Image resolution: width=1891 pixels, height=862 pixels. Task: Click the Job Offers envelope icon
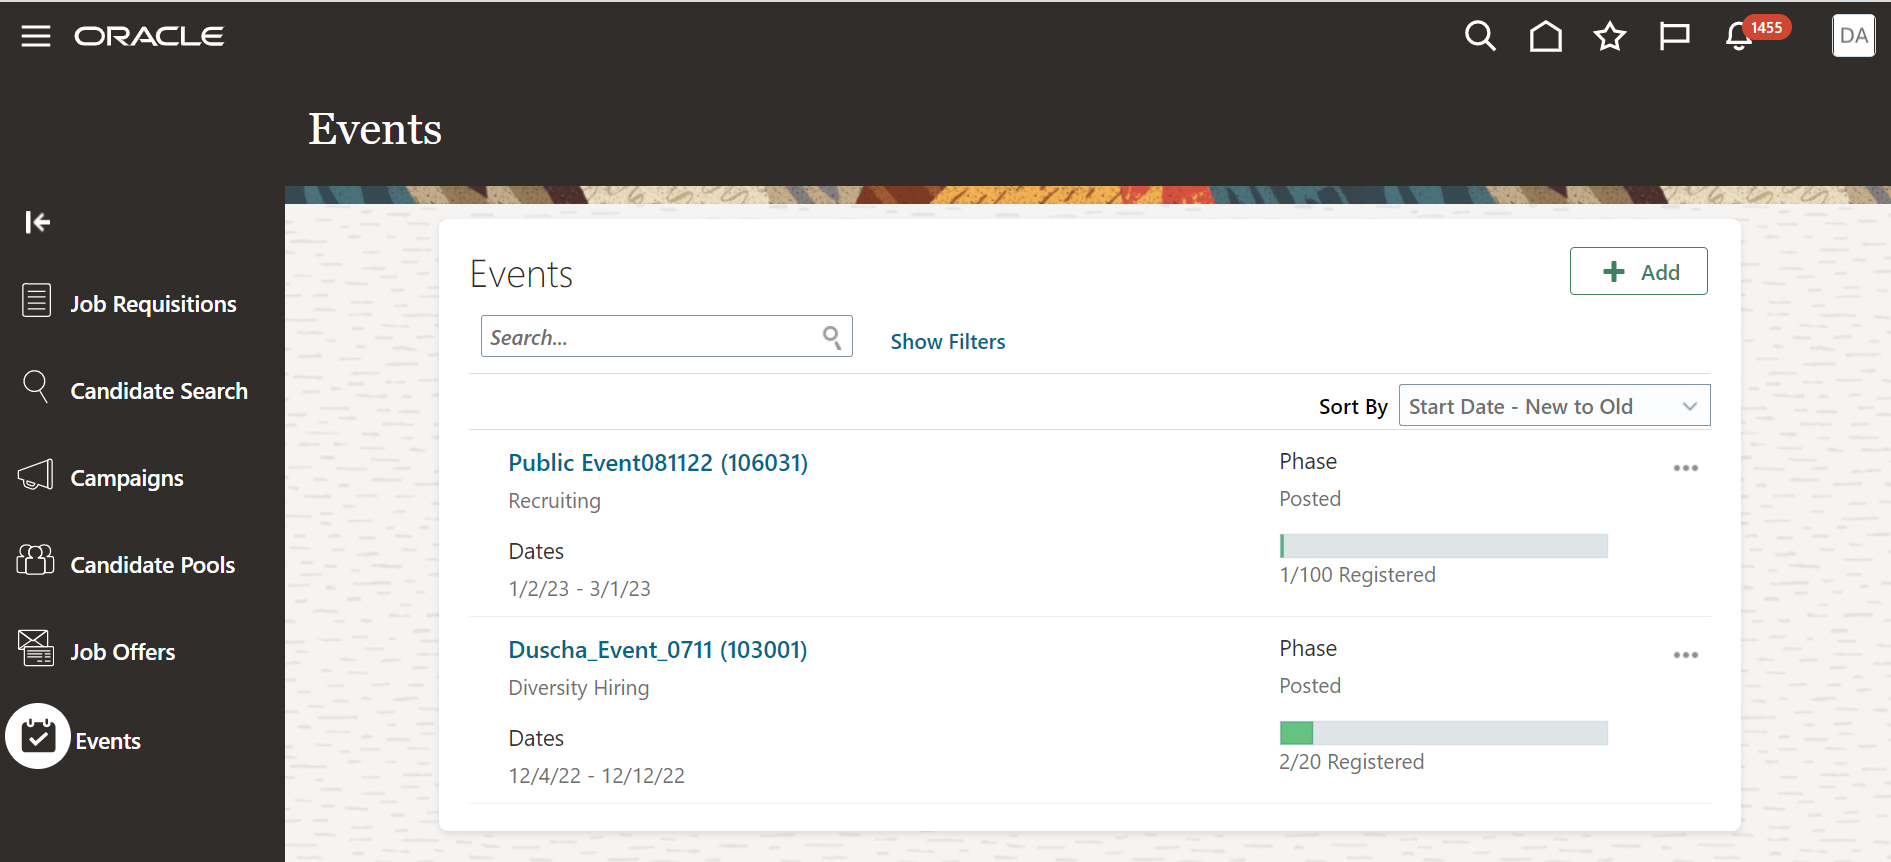[36, 648]
